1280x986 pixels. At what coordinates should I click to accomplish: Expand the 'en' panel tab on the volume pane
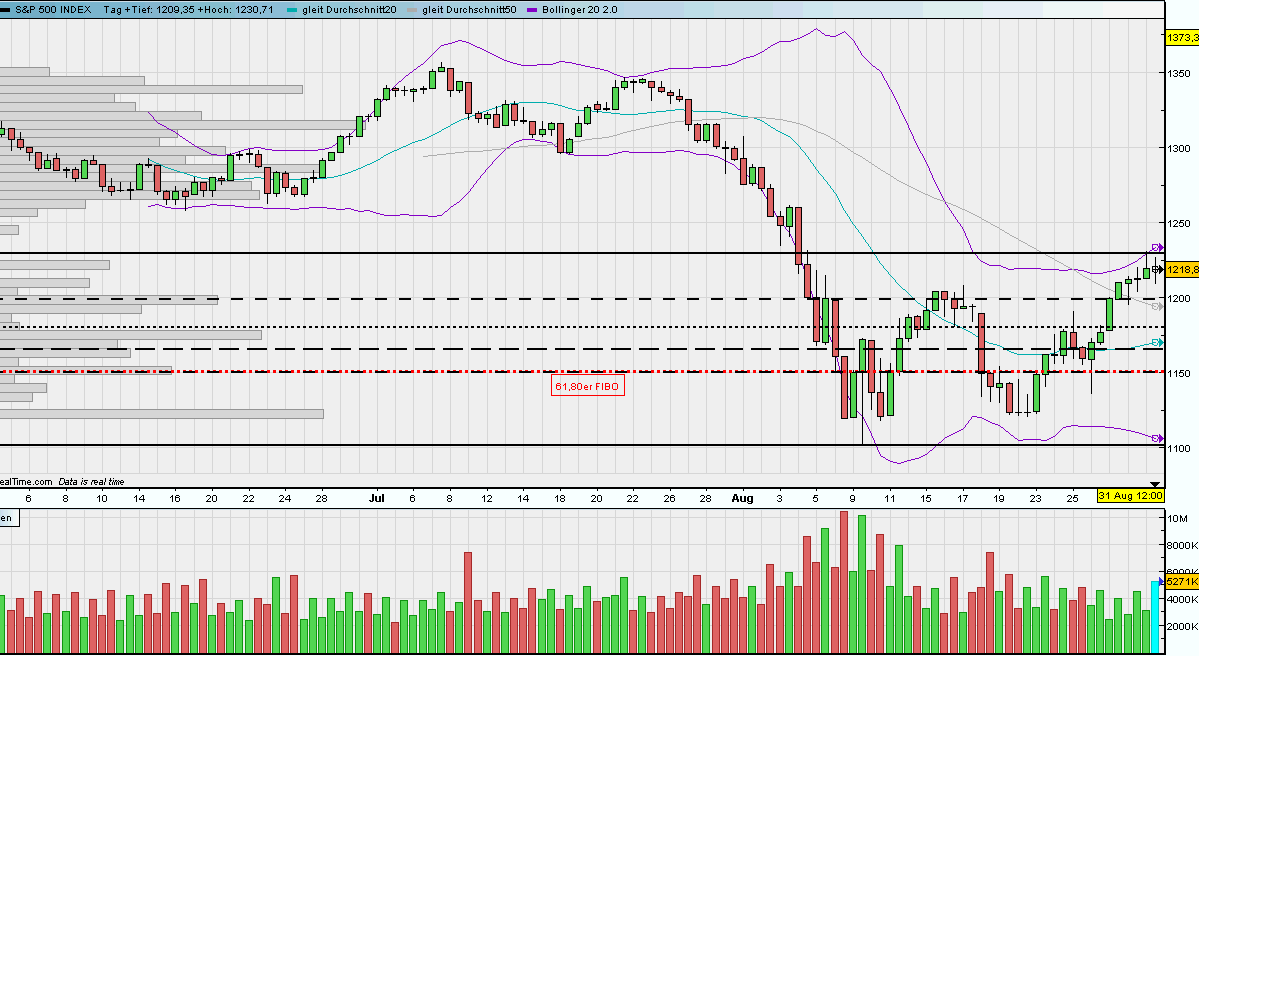tap(8, 518)
